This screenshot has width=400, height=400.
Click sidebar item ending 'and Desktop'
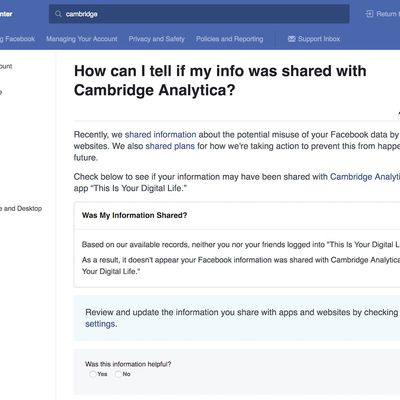[21, 209]
